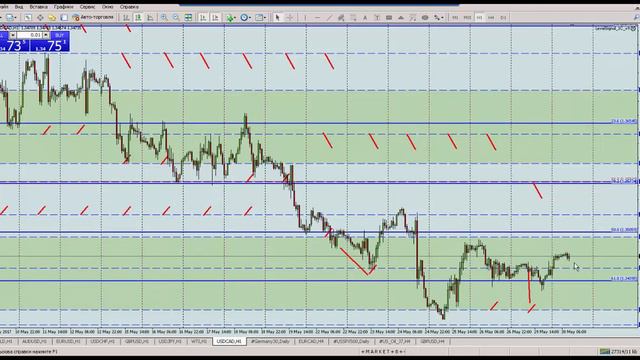
Task: Click the 23.6 Fibonacci level label
Action: [x=624, y=121]
